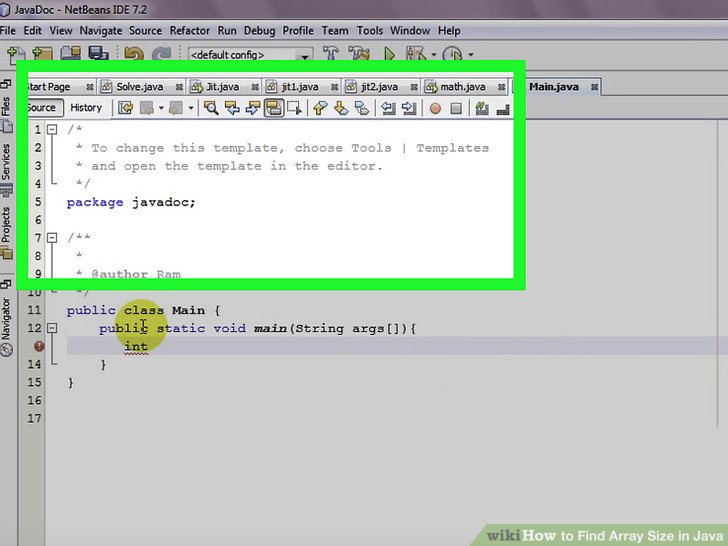
Task: Click the Save All toolbar icon
Action: click(x=98, y=53)
